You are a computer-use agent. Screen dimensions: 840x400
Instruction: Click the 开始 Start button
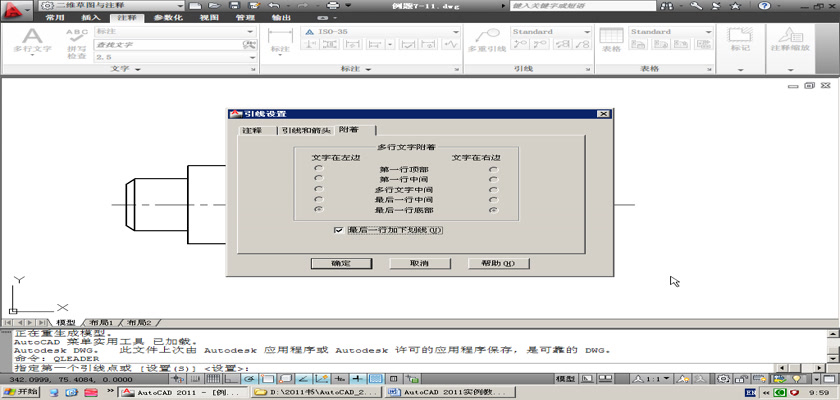point(20,392)
